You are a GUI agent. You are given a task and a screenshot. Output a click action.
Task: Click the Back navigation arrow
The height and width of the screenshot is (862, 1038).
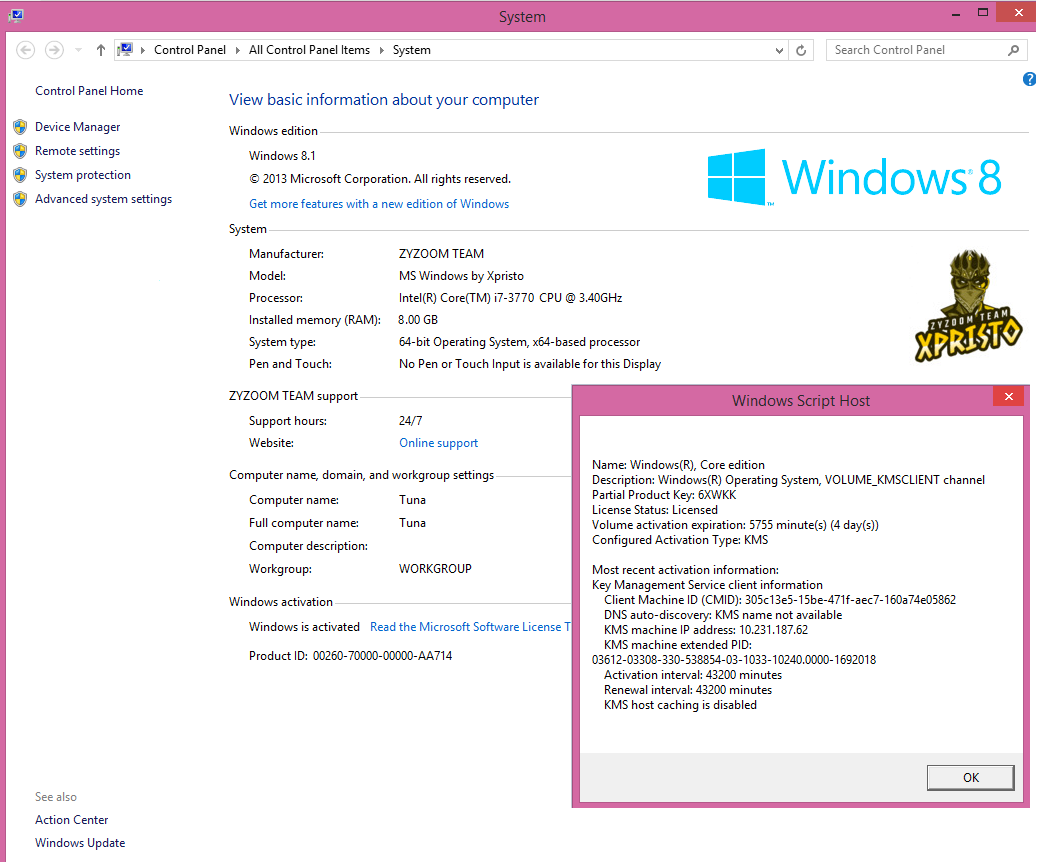25,50
